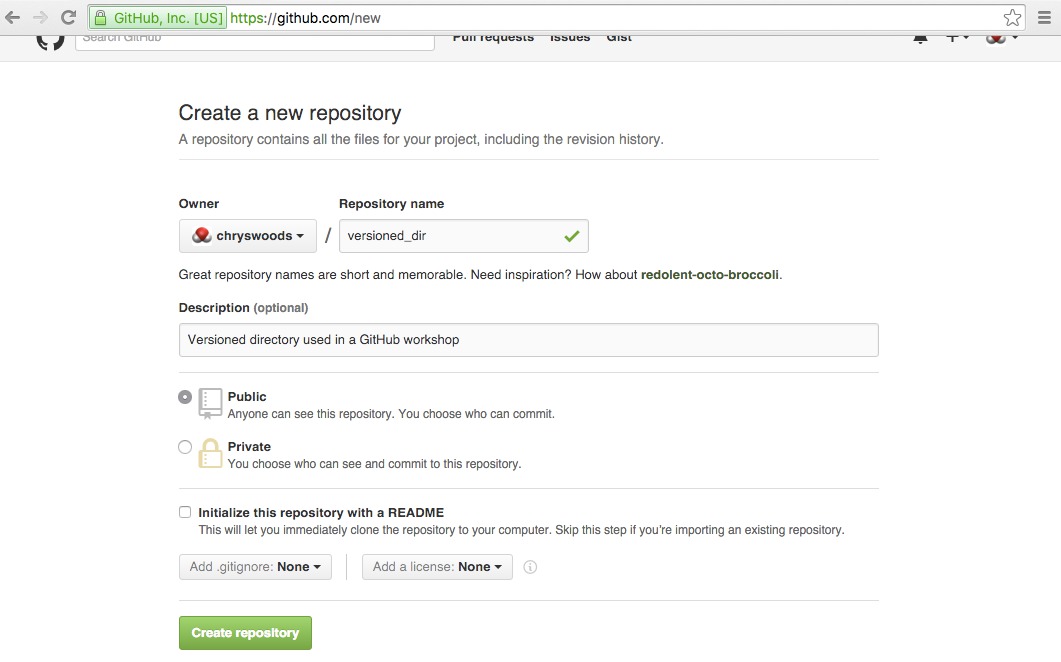The width and height of the screenshot is (1061, 662).
Task: Select the Private radio button
Action: pos(185,447)
